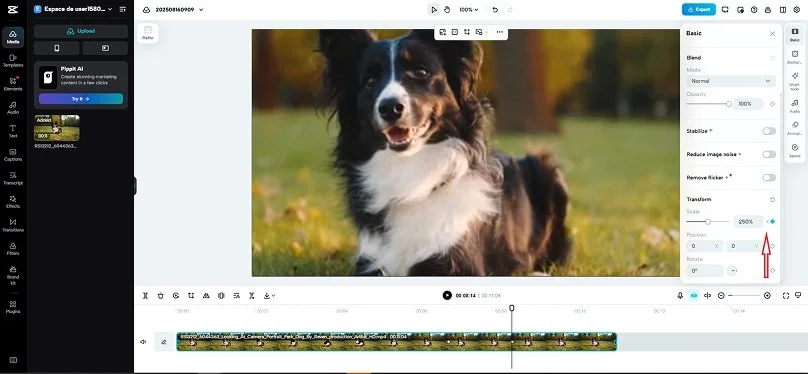Open the Text panel in the sidebar
This screenshot has width=808, height=374.
(x=13, y=131)
